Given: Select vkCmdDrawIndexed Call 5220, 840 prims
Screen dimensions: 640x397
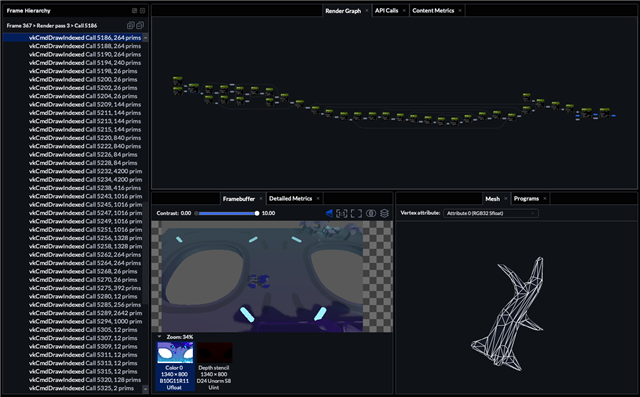Looking at the screenshot, I should (x=73, y=138).
